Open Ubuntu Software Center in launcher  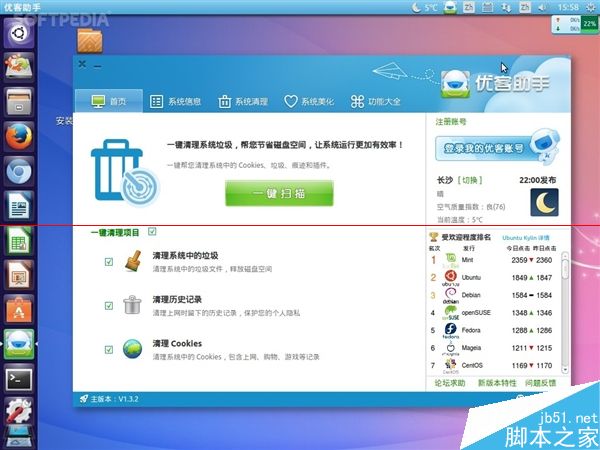[19, 309]
